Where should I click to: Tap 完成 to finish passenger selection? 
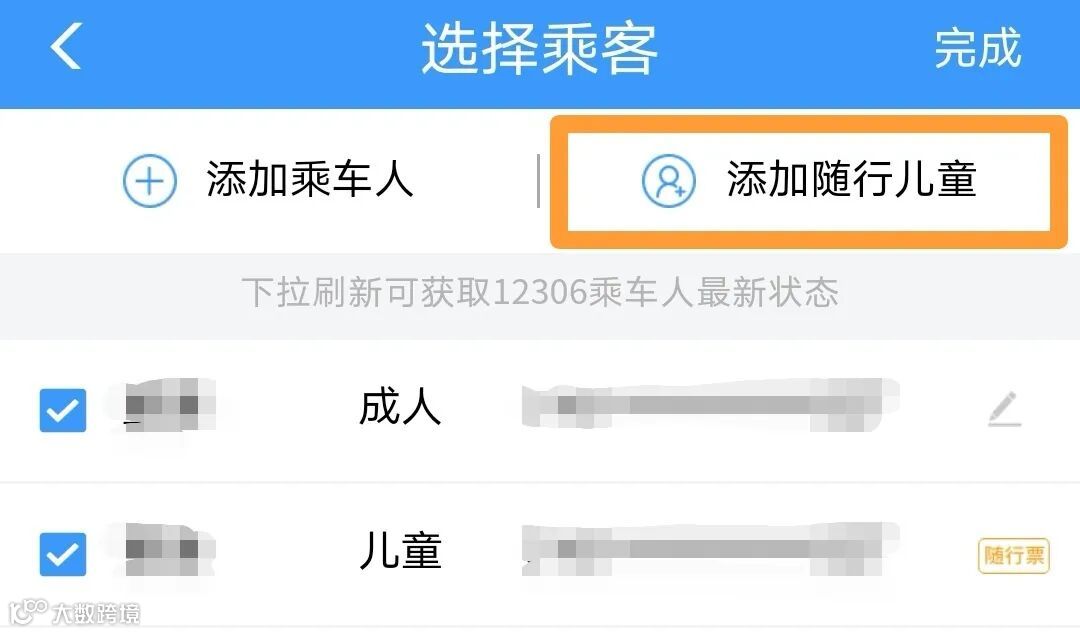(x=977, y=48)
